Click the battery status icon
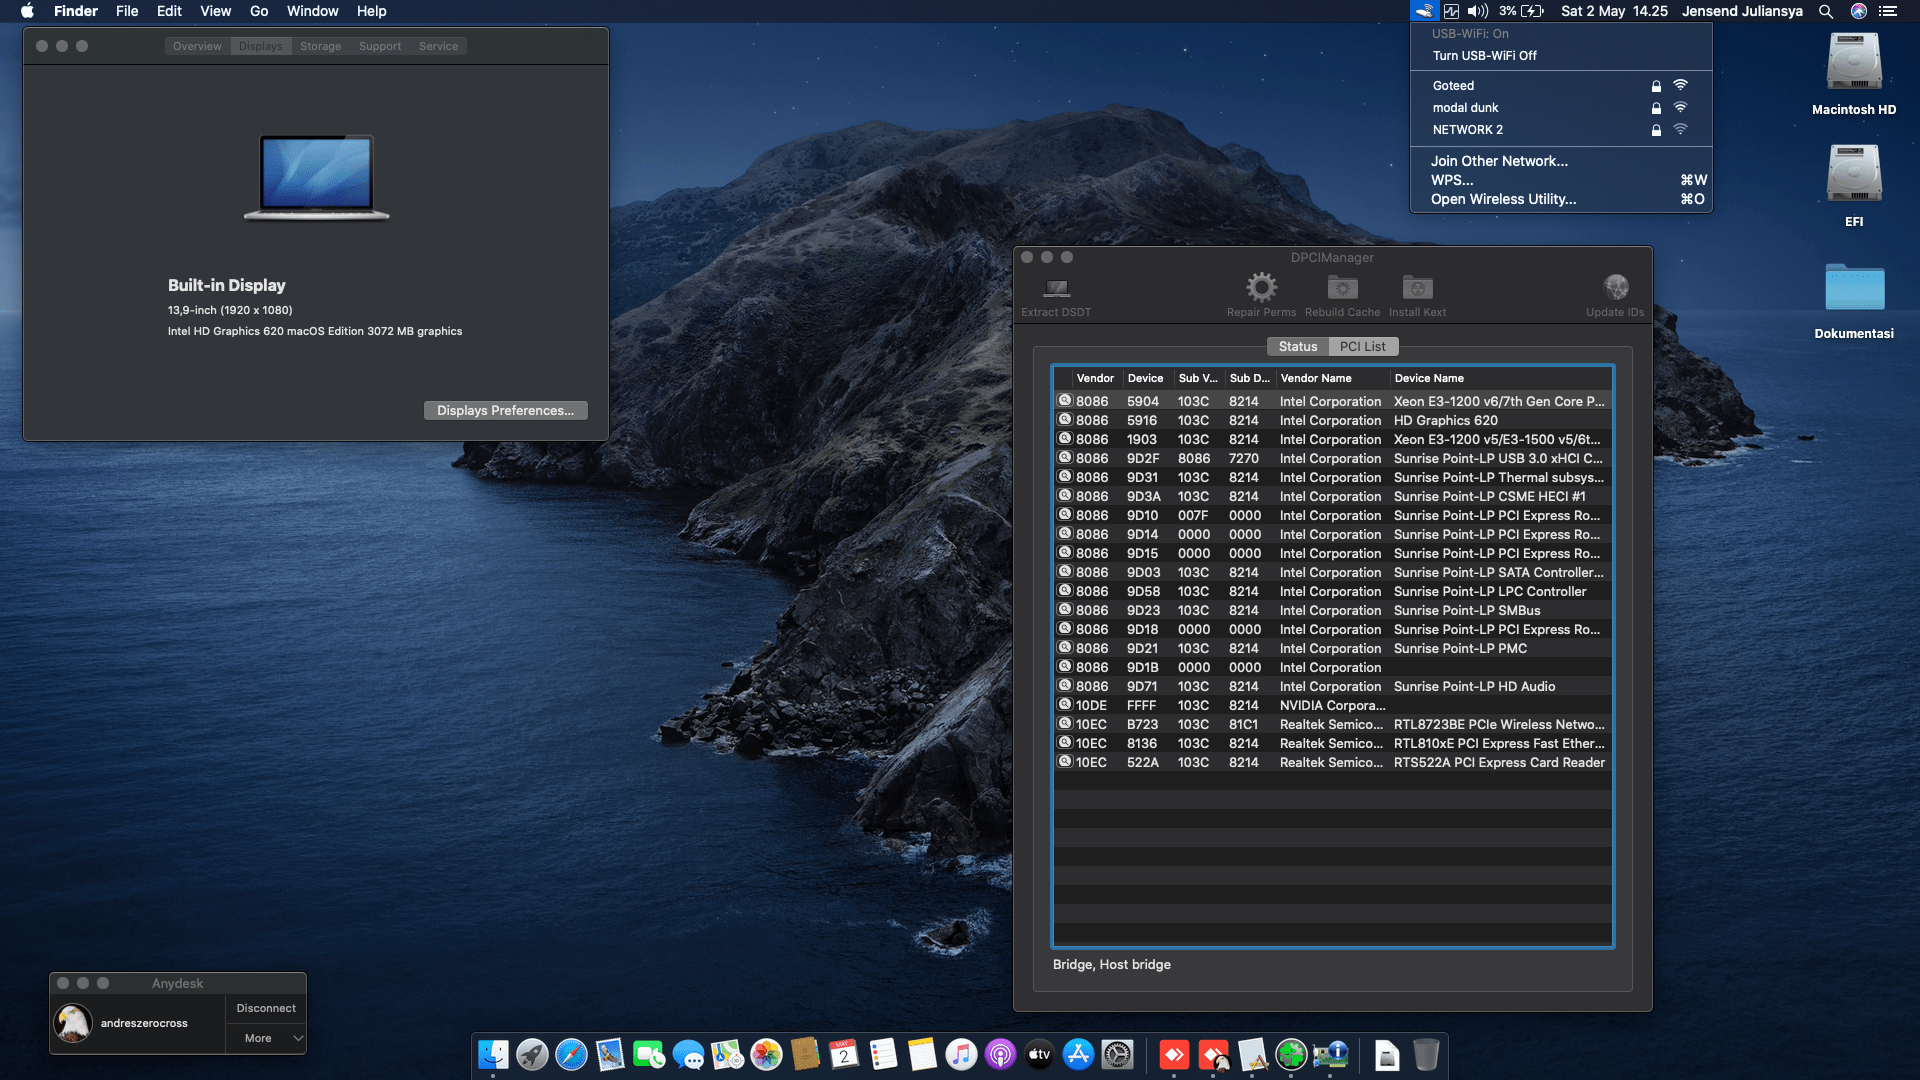1920x1080 pixels. pyautogui.click(x=1533, y=11)
